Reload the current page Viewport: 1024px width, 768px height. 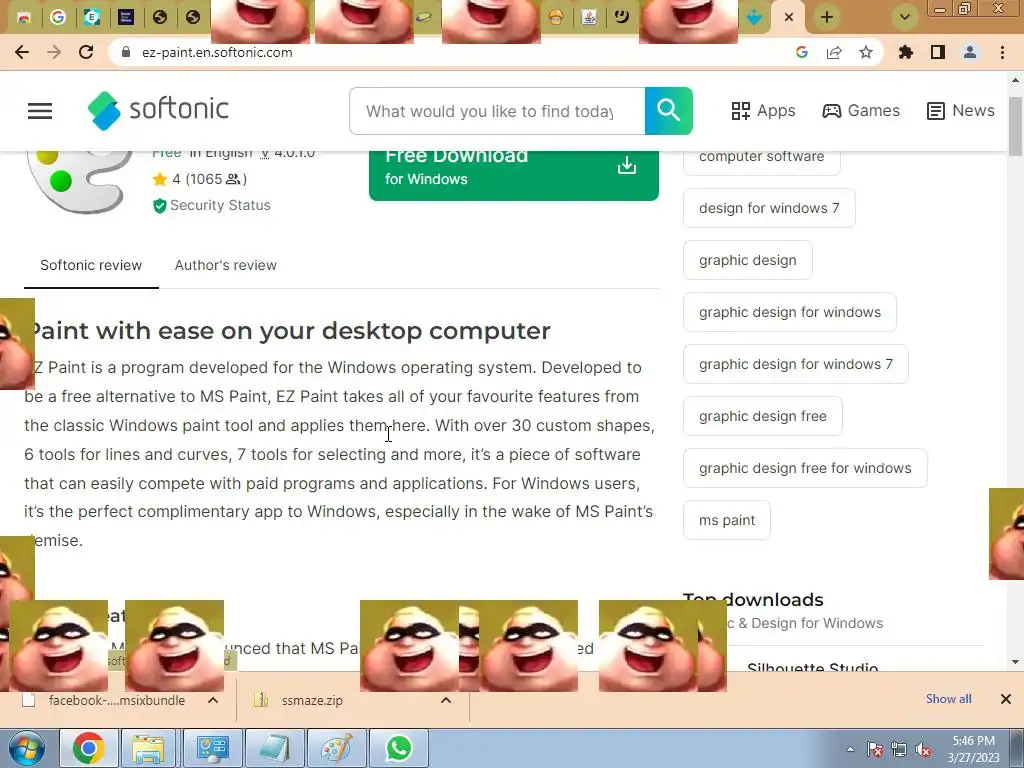[86, 52]
